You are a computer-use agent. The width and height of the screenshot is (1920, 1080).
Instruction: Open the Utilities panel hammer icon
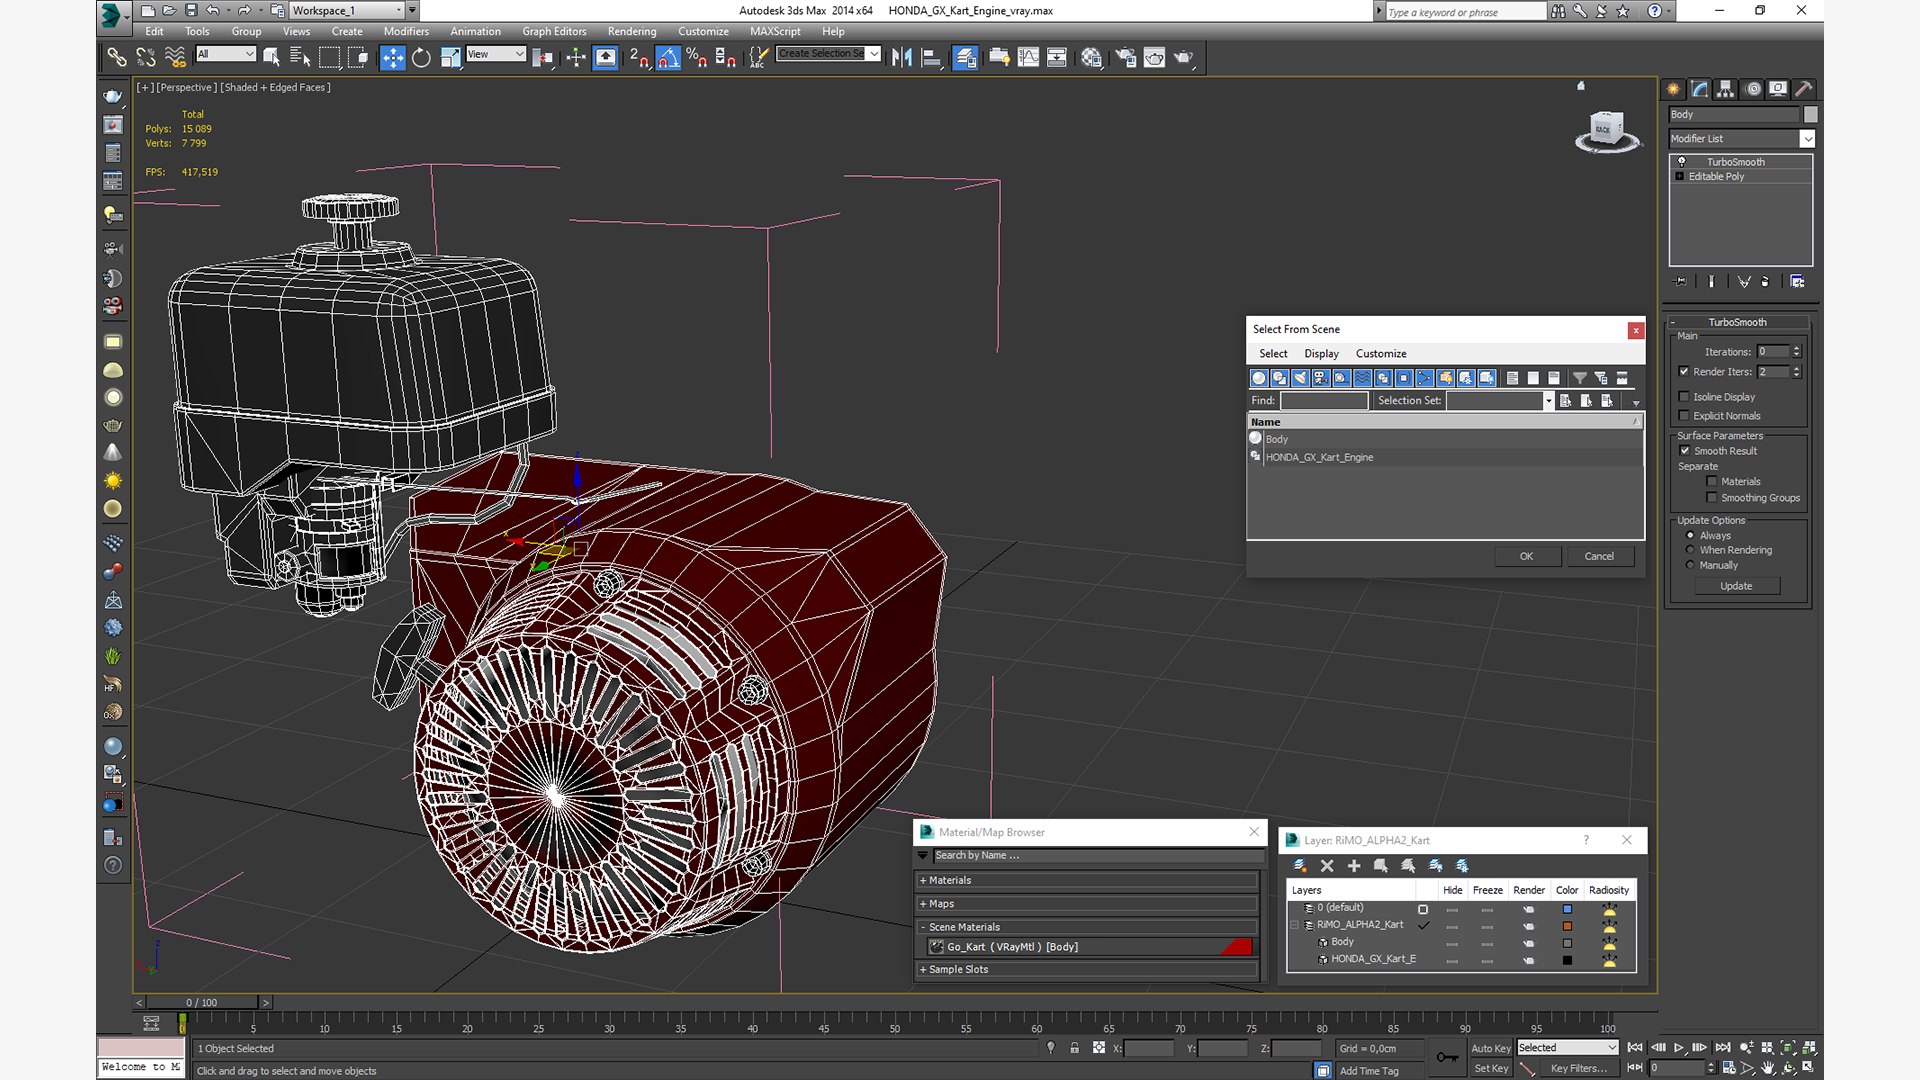pyautogui.click(x=1803, y=89)
